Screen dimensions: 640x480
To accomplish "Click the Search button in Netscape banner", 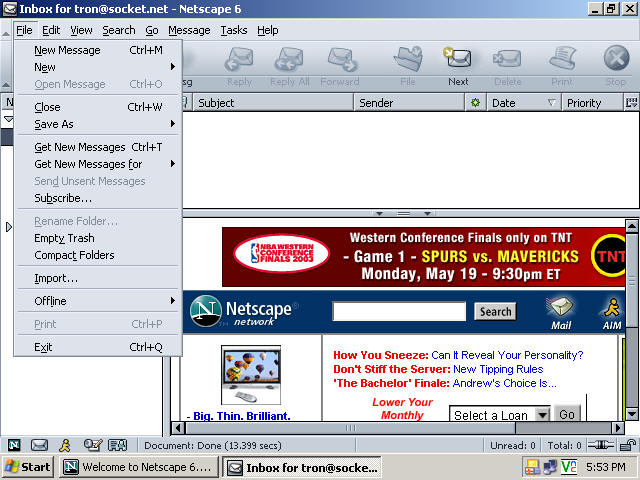I will click(495, 312).
